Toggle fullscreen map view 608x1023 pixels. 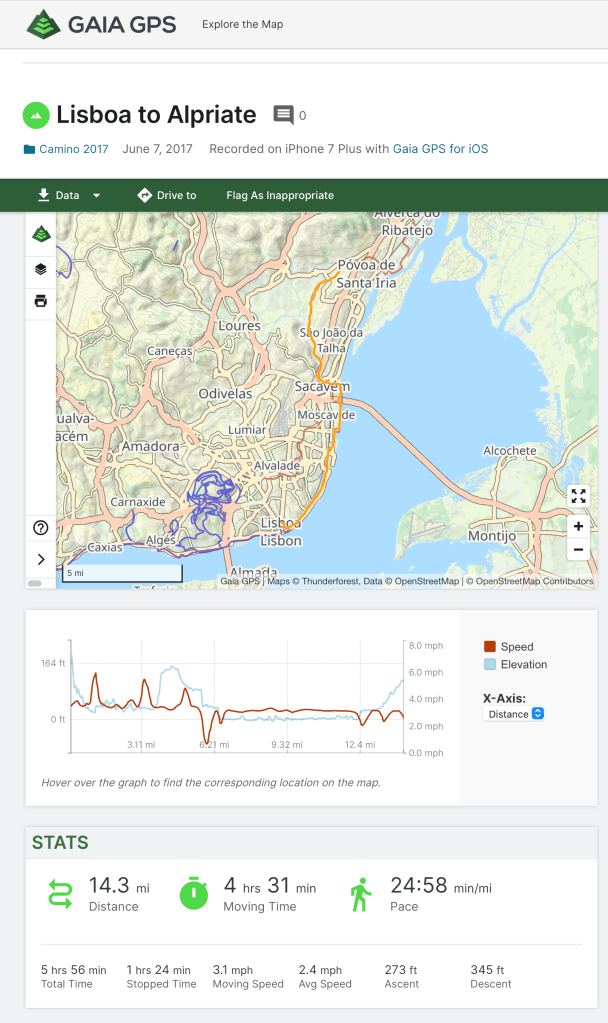[578, 496]
